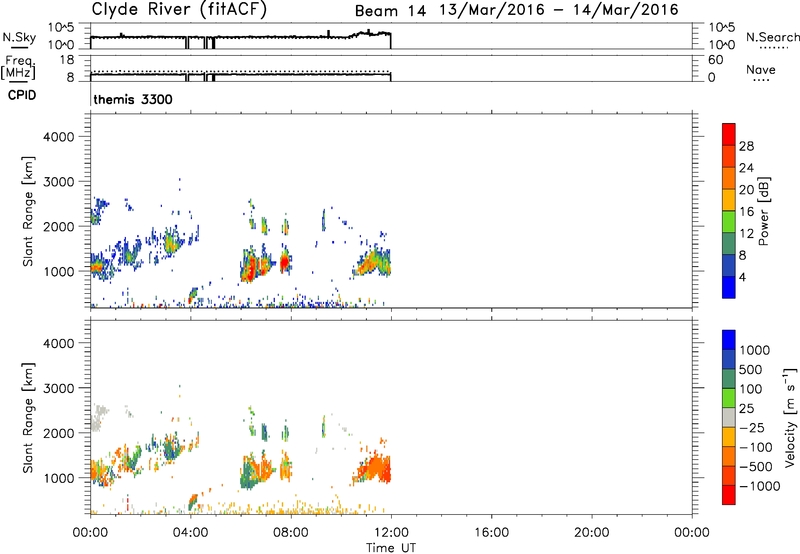Image resolution: width=800 pixels, height=554 pixels.
Task: Click the orange echo cluster near 11:30 in Velocity panel
Action: 376,467
